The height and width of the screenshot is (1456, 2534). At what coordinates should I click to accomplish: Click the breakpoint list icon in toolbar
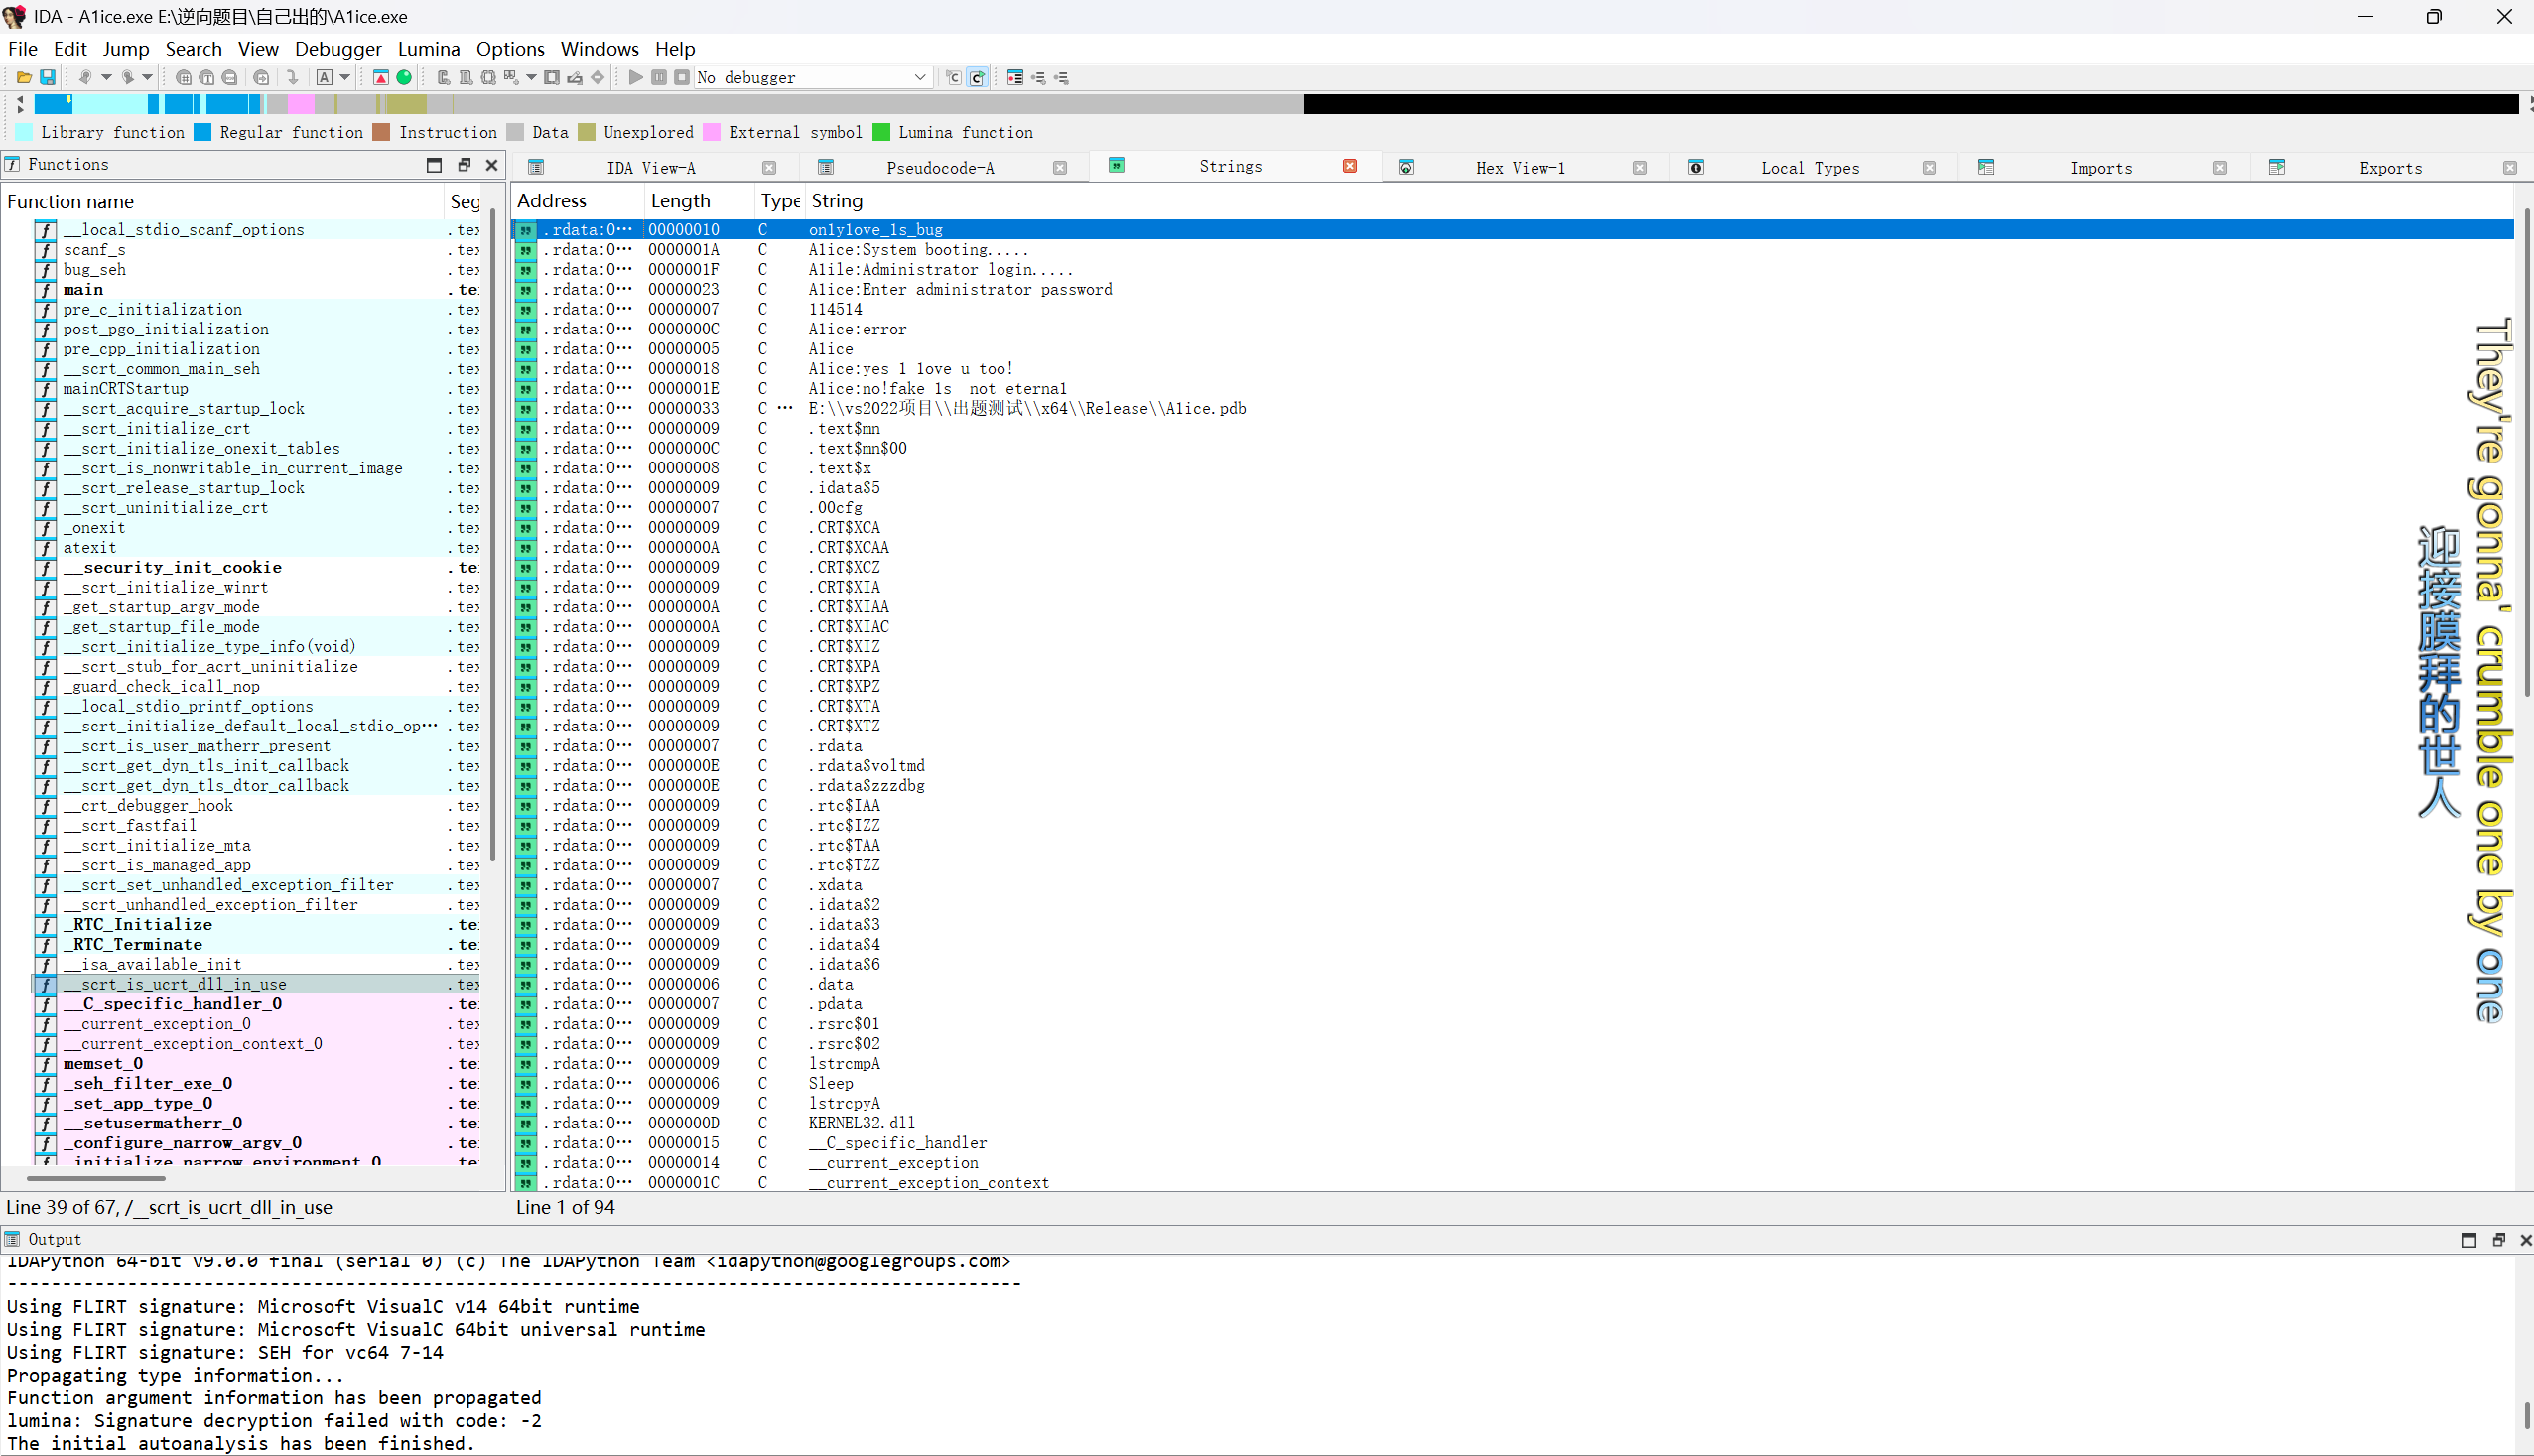pos(1015,78)
